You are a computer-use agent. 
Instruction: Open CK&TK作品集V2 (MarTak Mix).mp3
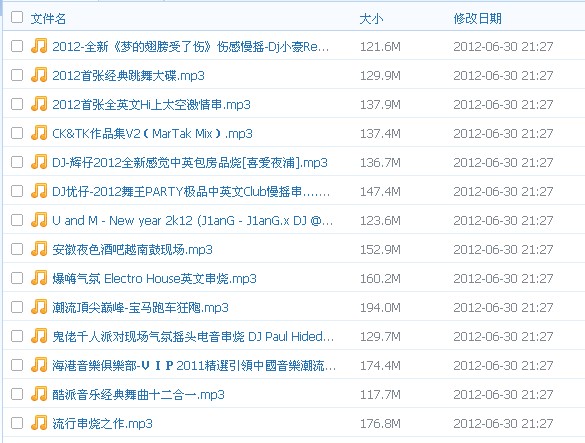152,134
